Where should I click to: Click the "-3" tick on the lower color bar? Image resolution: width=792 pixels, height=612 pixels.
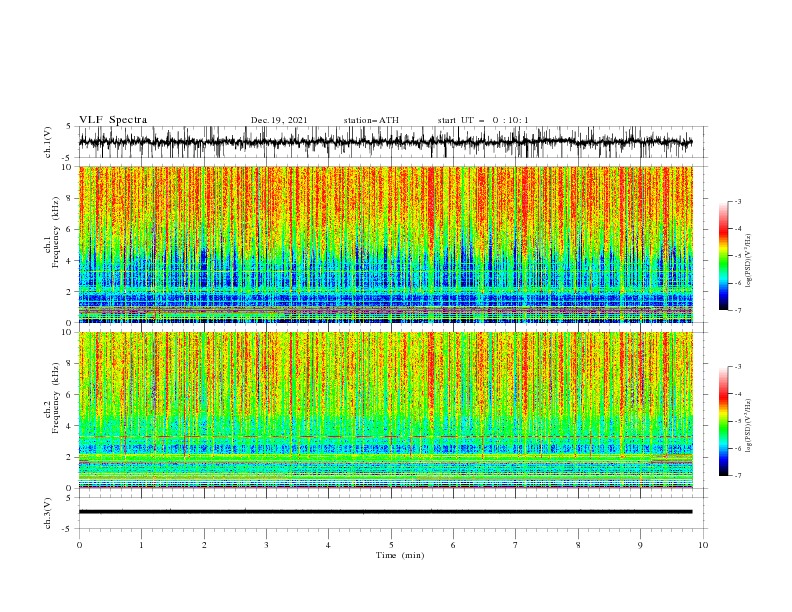[738, 367]
